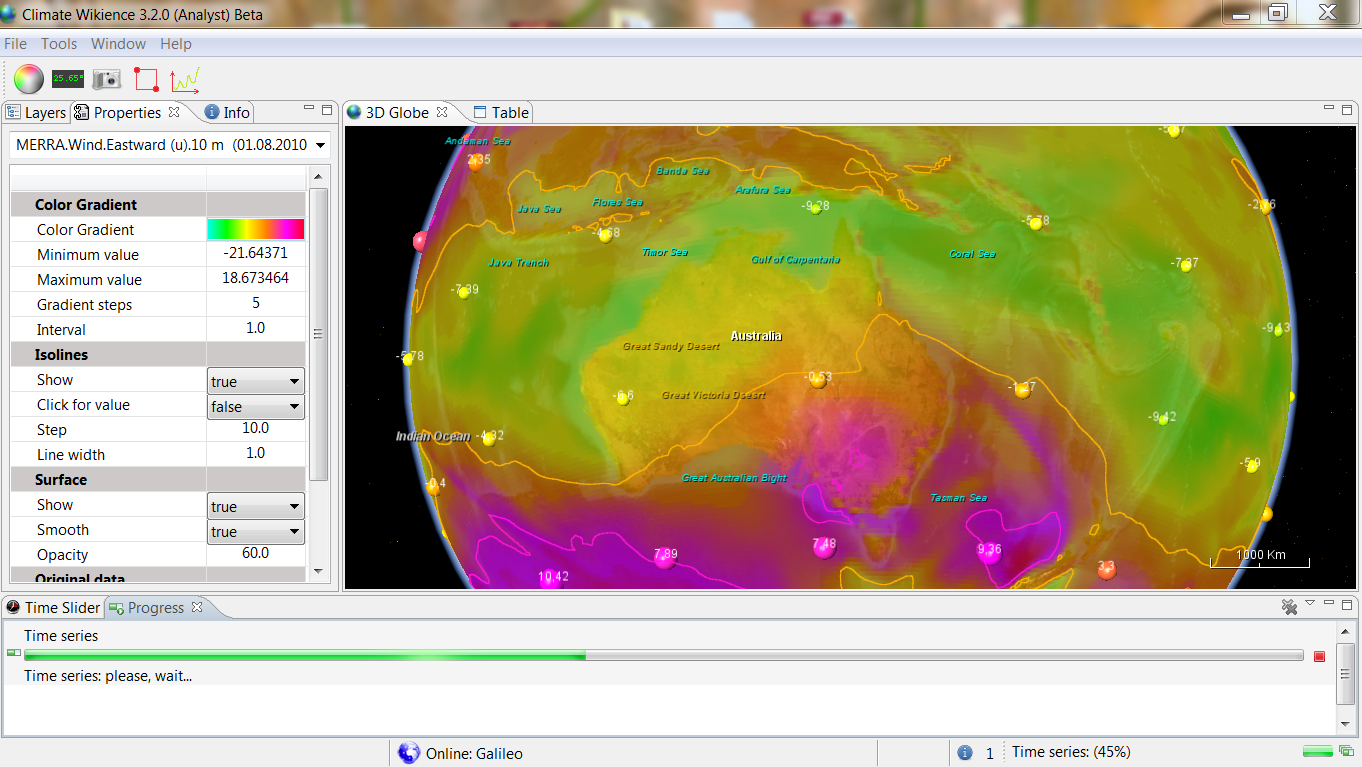Click the green status bar progress indicator
1362x767 pixels.
1318,752
